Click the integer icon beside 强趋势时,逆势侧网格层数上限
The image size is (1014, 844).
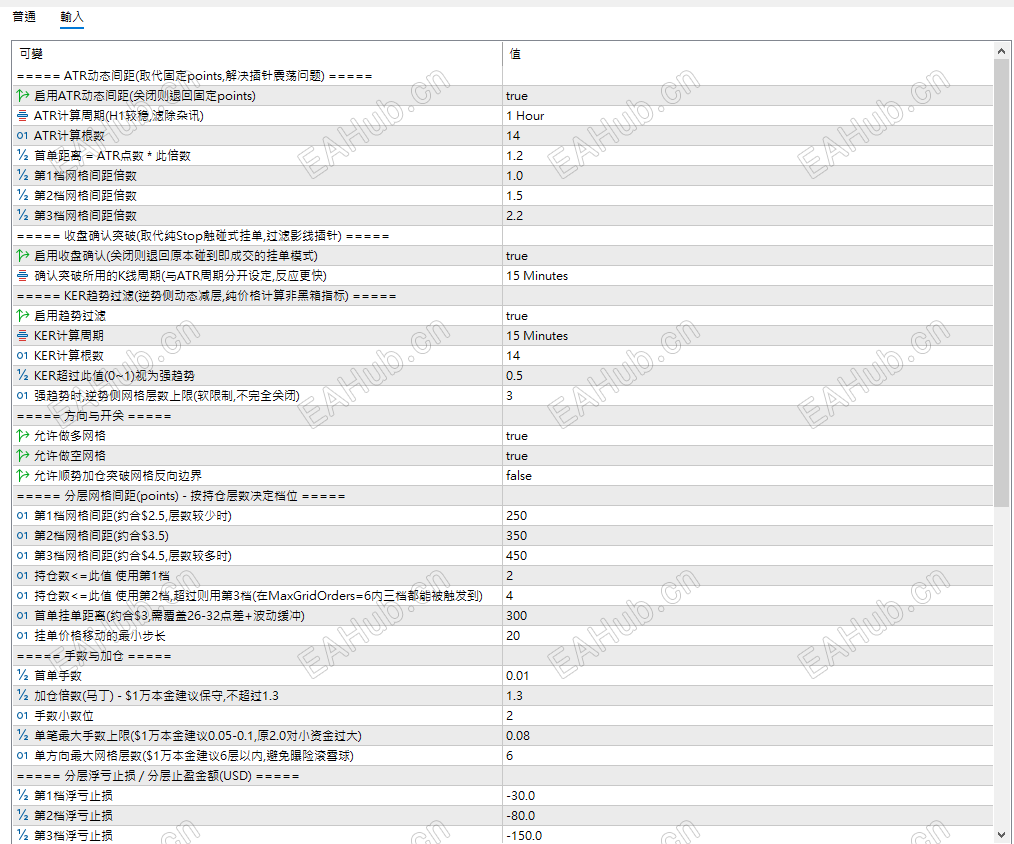(23, 396)
